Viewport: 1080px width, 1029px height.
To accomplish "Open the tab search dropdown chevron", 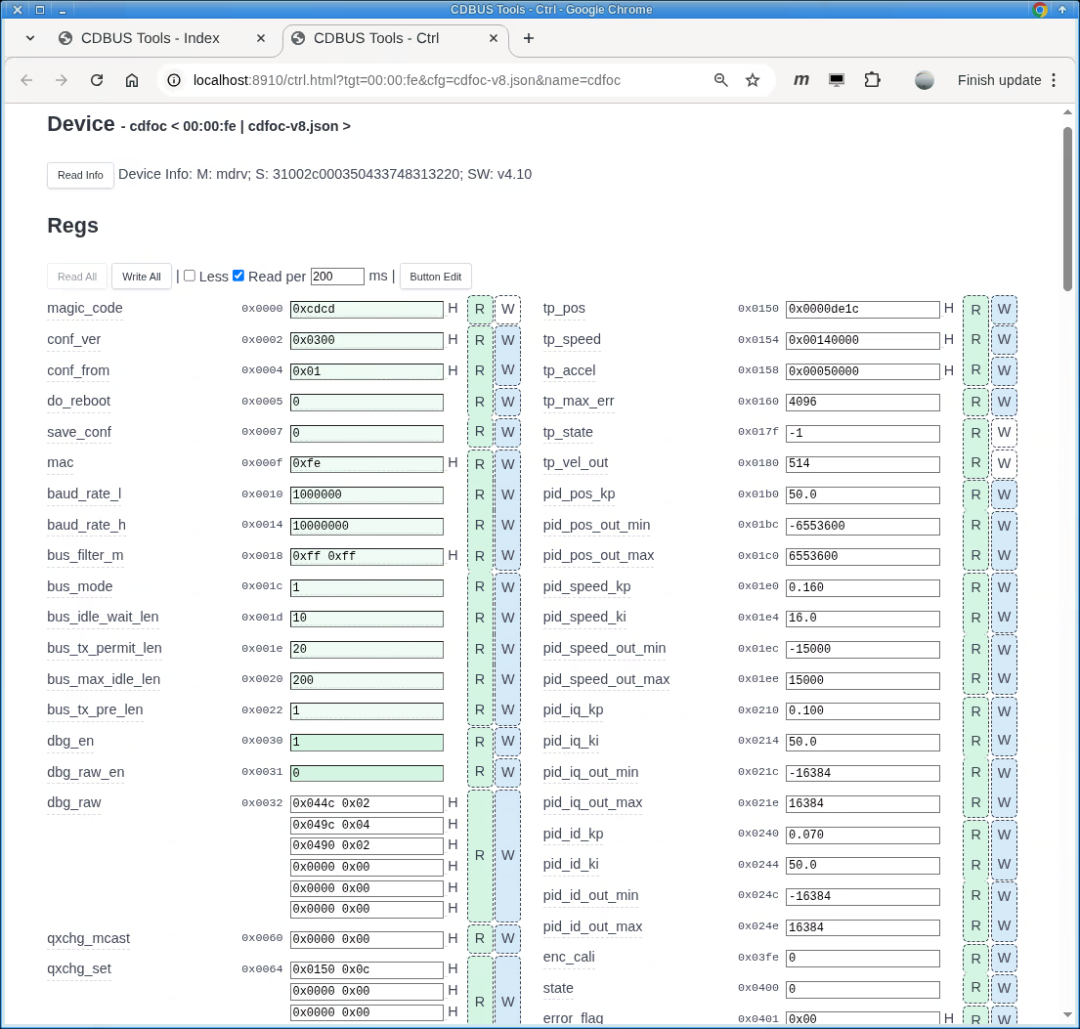I will (x=30, y=38).
